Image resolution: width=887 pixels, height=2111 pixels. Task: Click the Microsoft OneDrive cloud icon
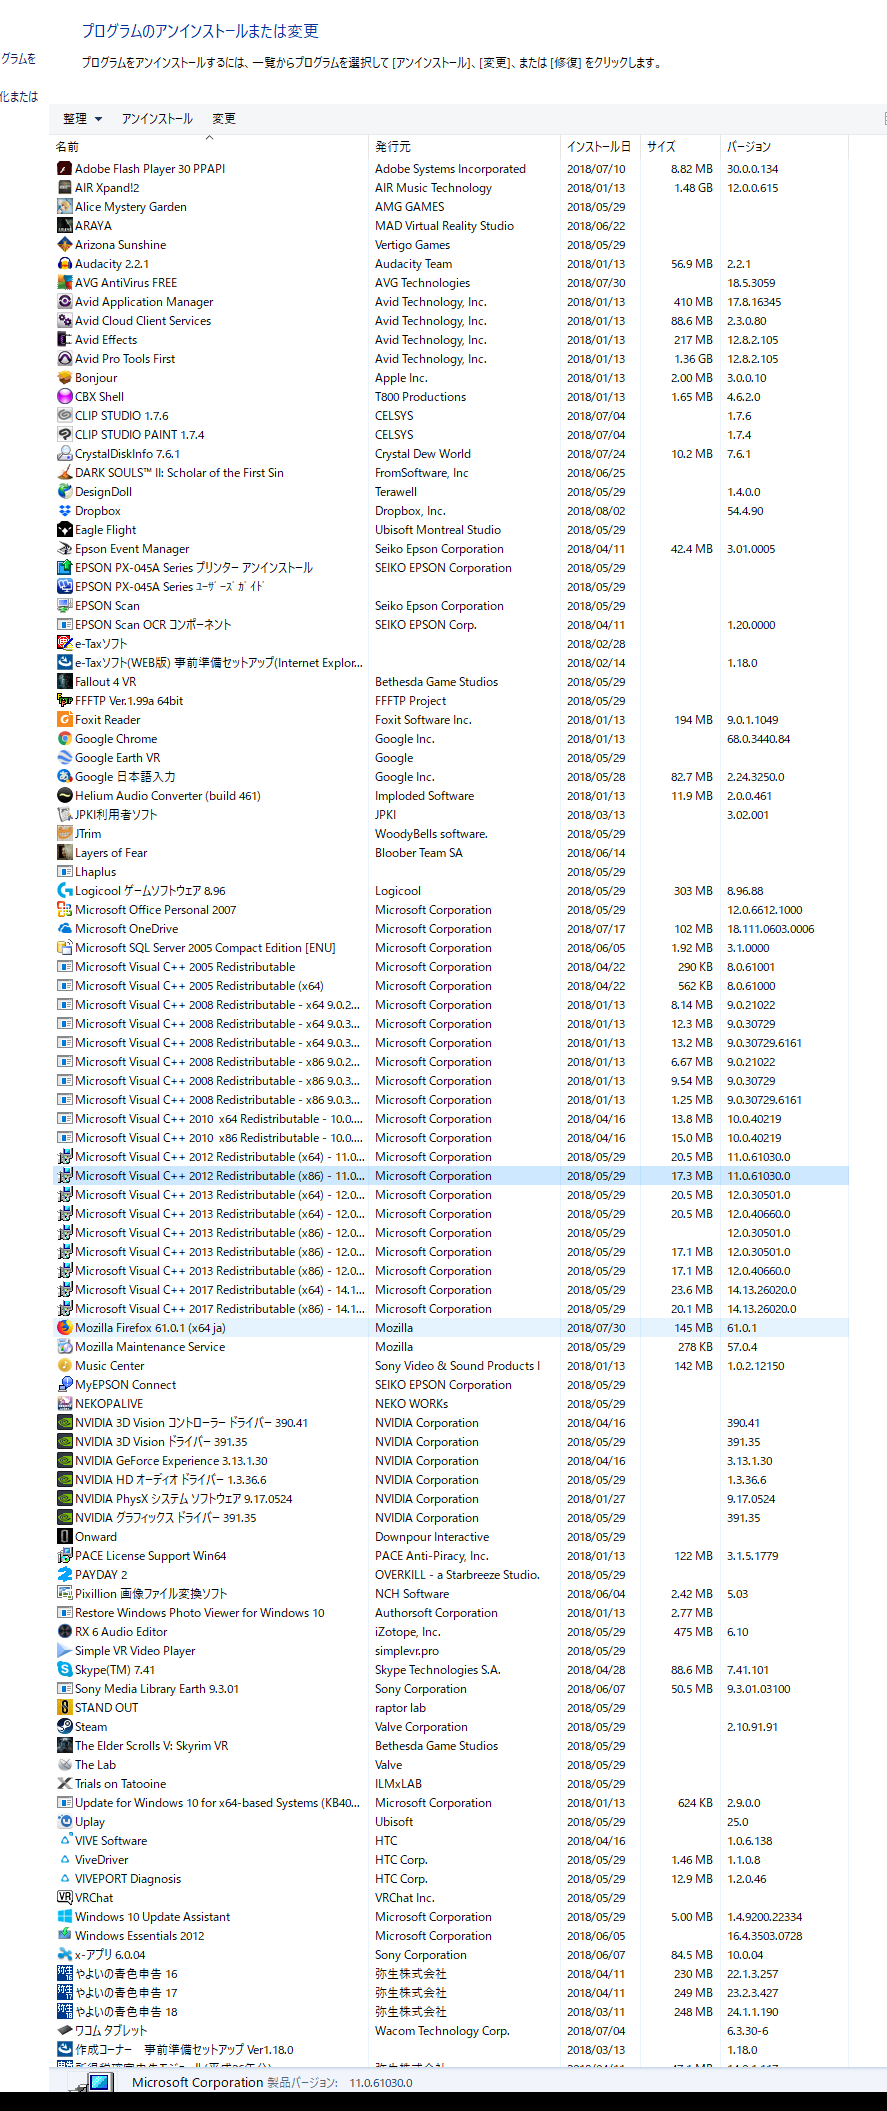[65, 929]
